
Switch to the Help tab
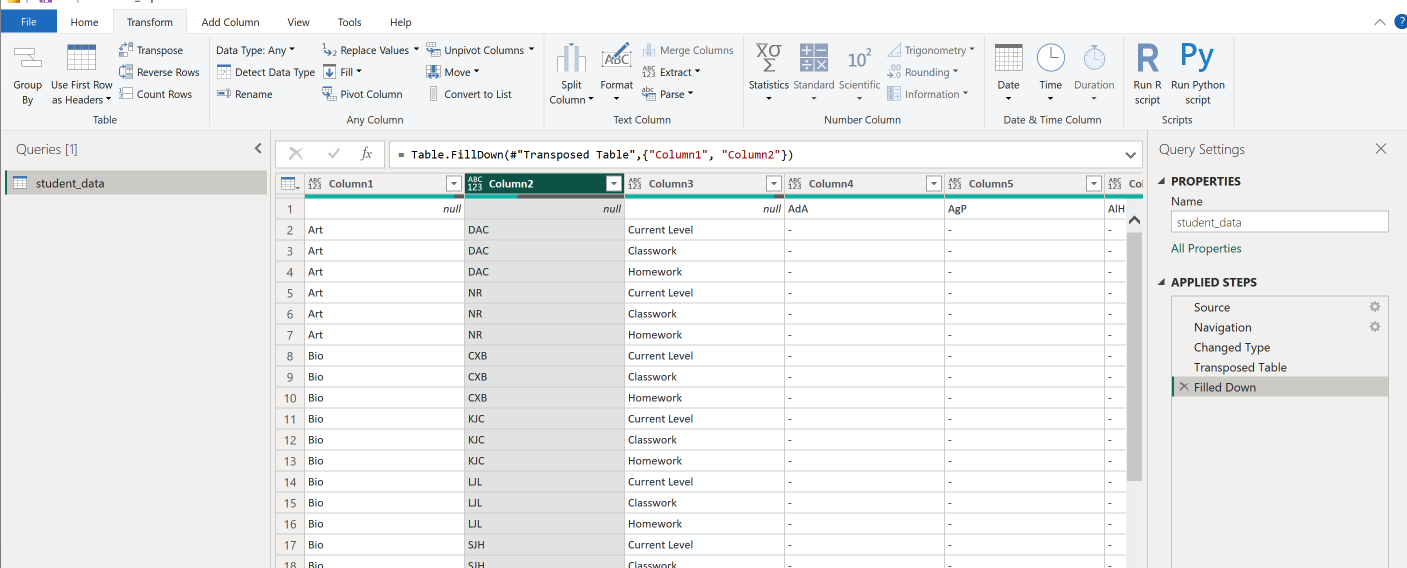click(x=400, y=22)
